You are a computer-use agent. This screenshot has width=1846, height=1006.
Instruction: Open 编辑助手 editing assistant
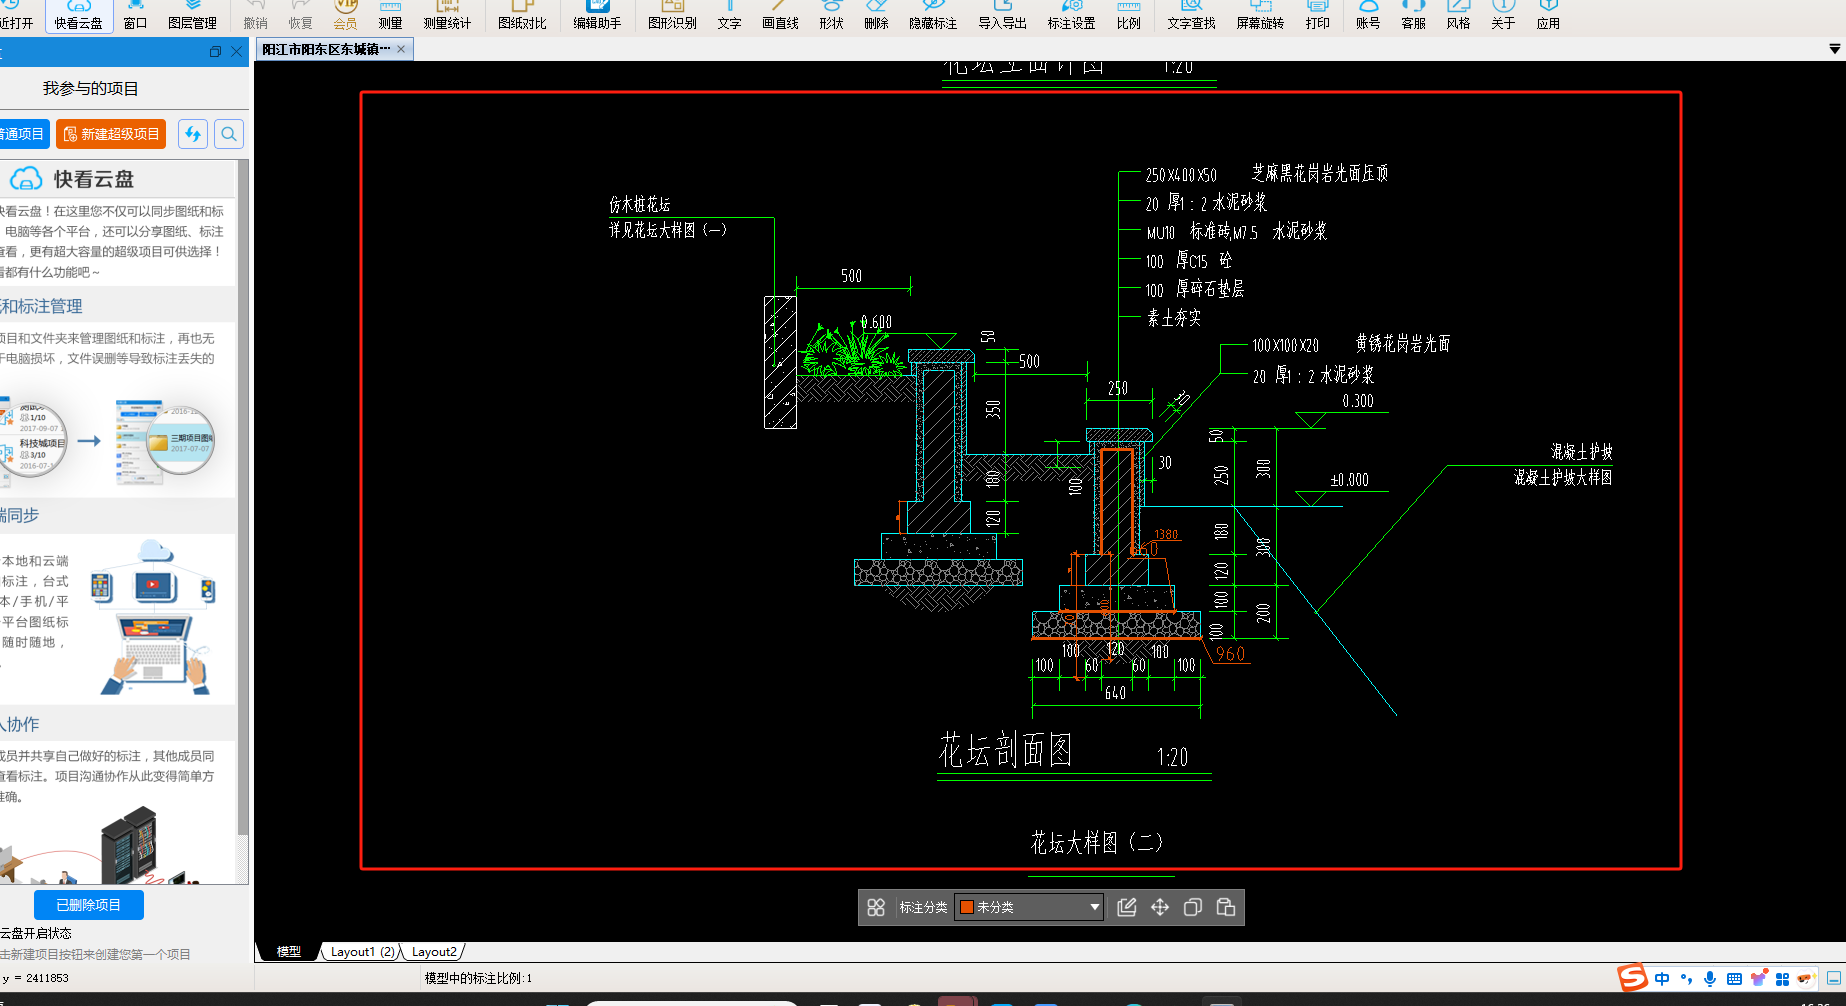597,15
